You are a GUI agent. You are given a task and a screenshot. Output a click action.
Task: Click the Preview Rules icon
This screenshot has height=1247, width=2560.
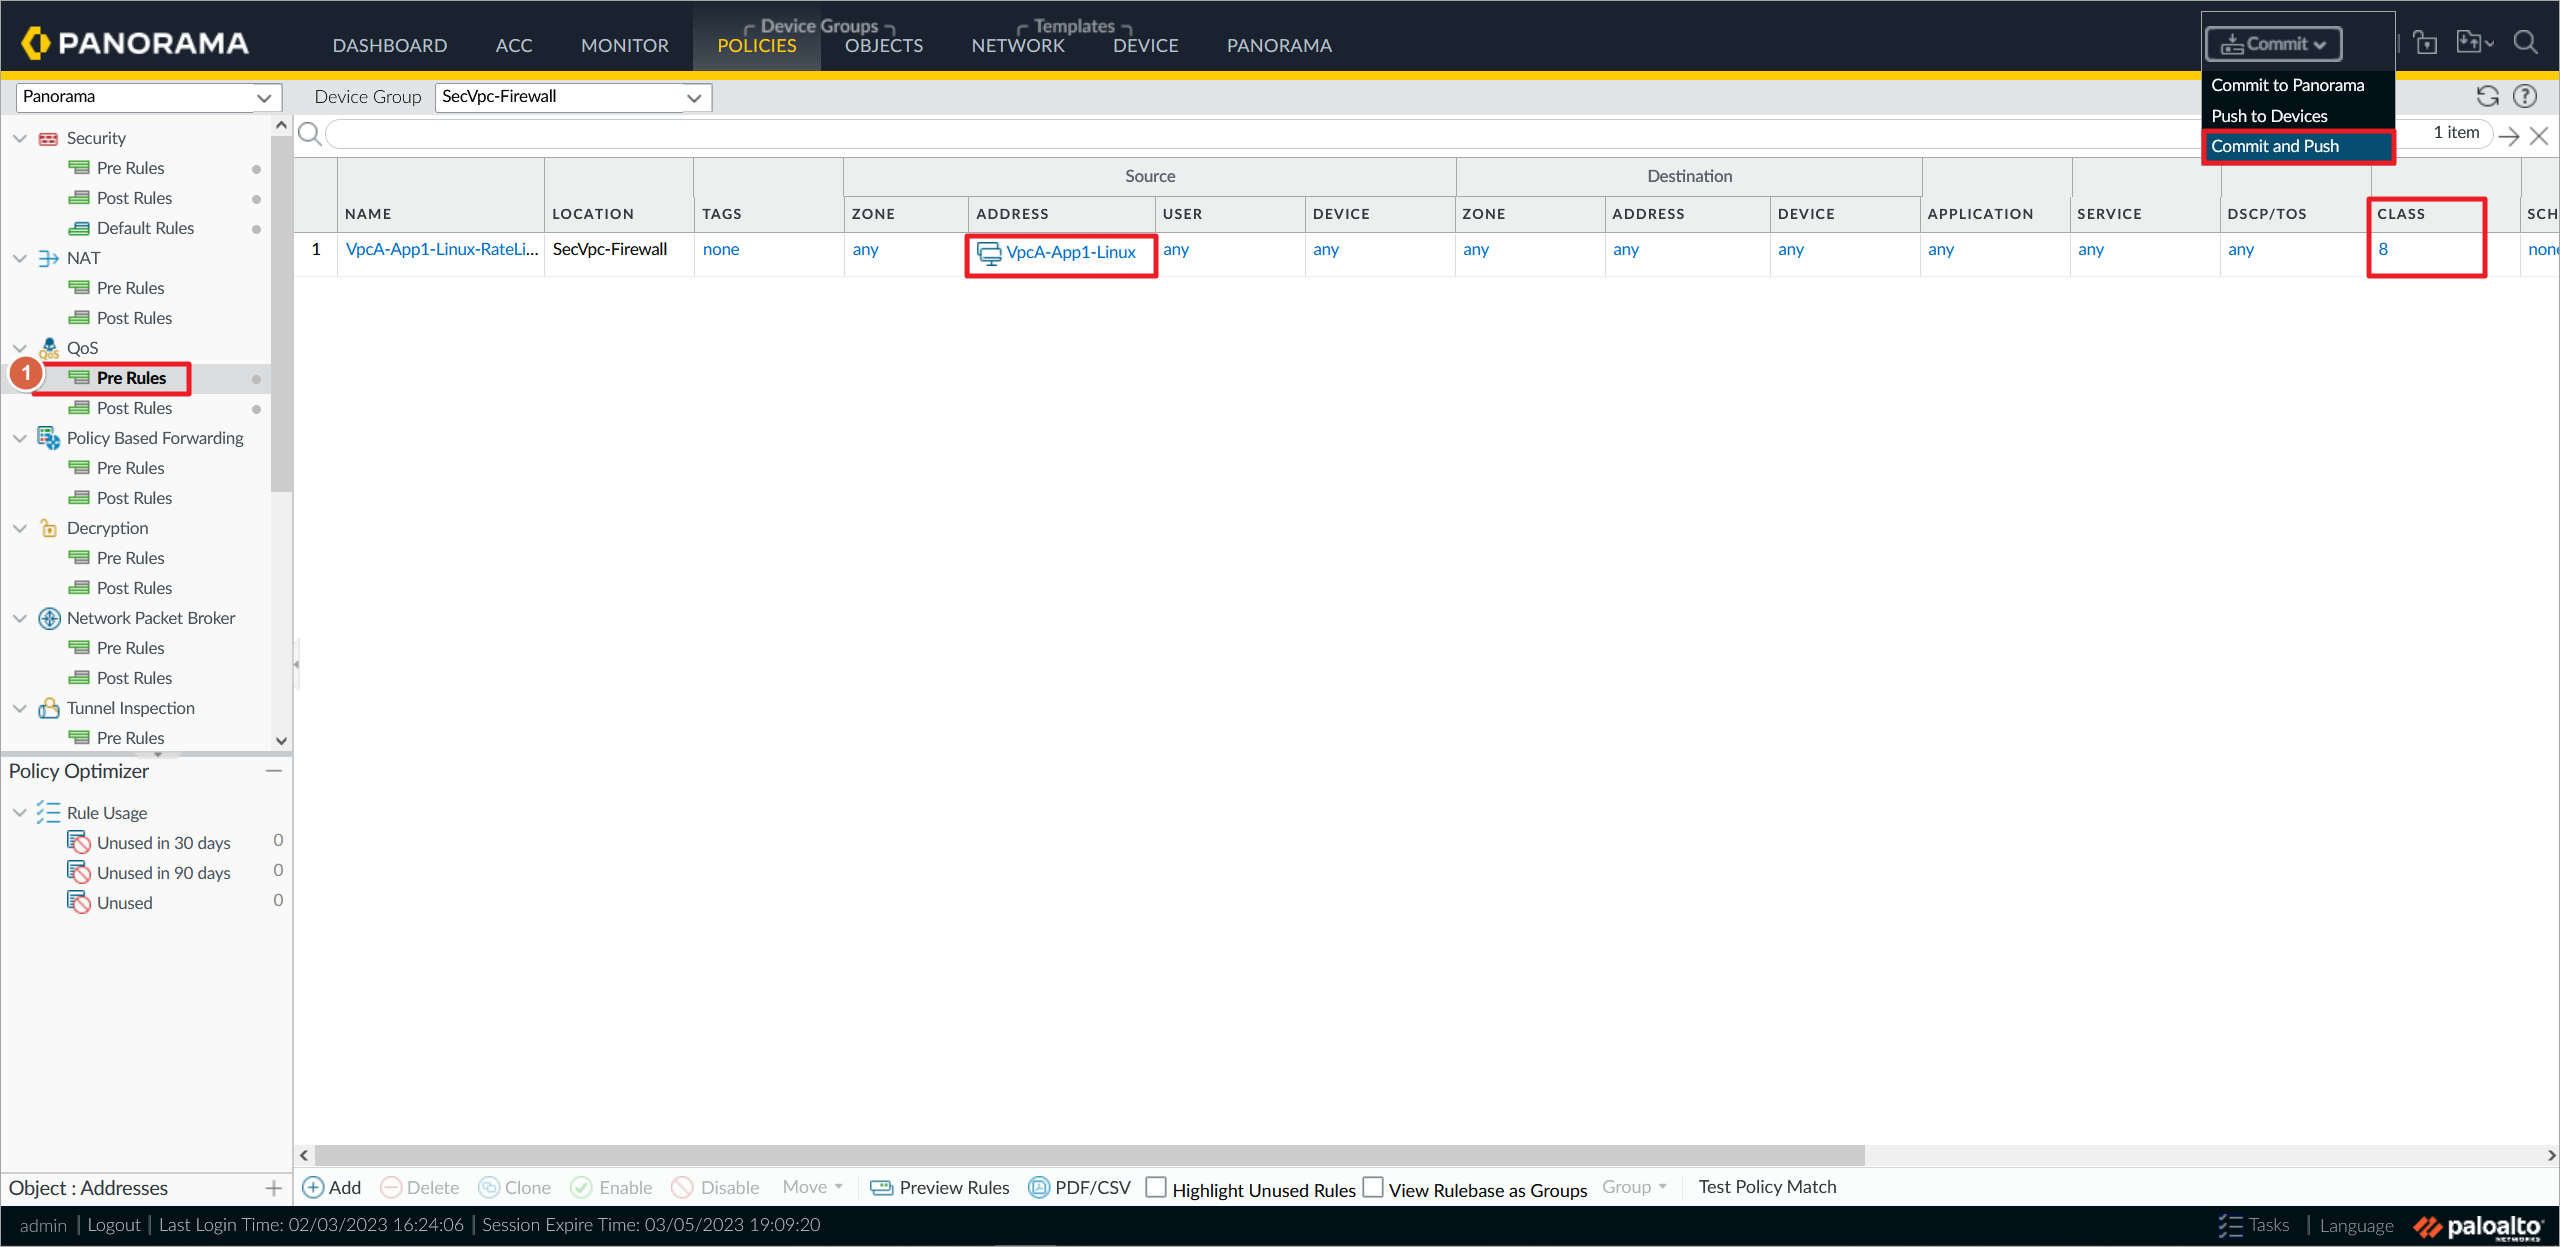point(881,1187)
